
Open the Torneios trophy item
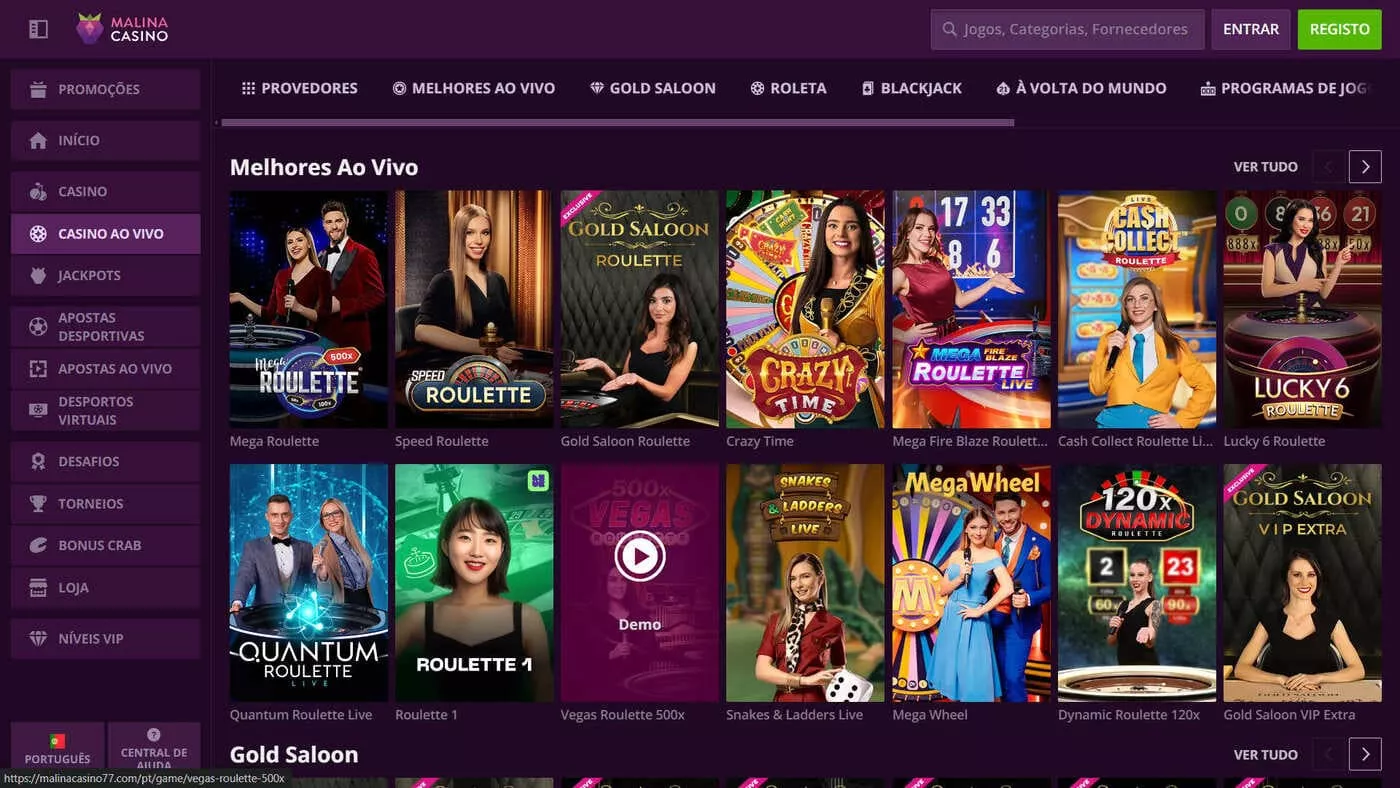tap(105, 503)
